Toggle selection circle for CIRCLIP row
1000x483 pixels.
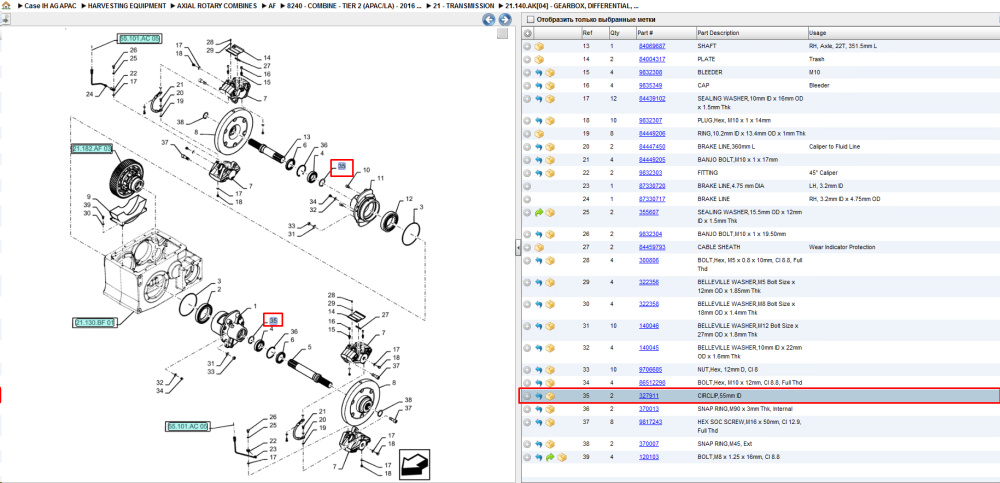pos(527,396)
